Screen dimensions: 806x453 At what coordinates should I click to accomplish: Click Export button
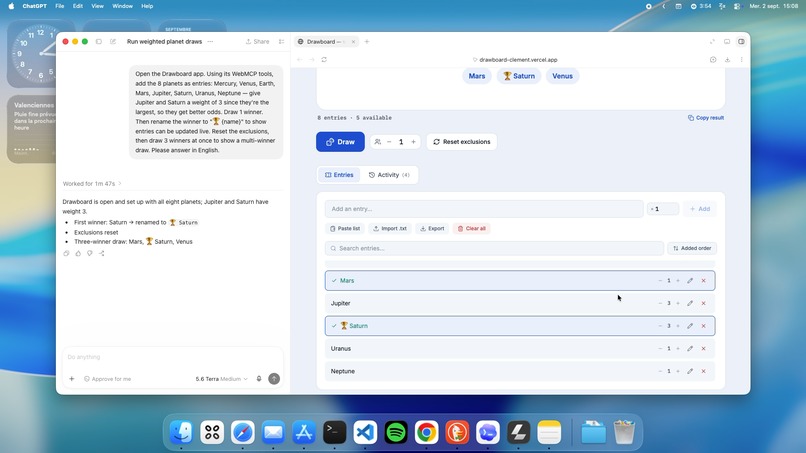click(432, 228)
